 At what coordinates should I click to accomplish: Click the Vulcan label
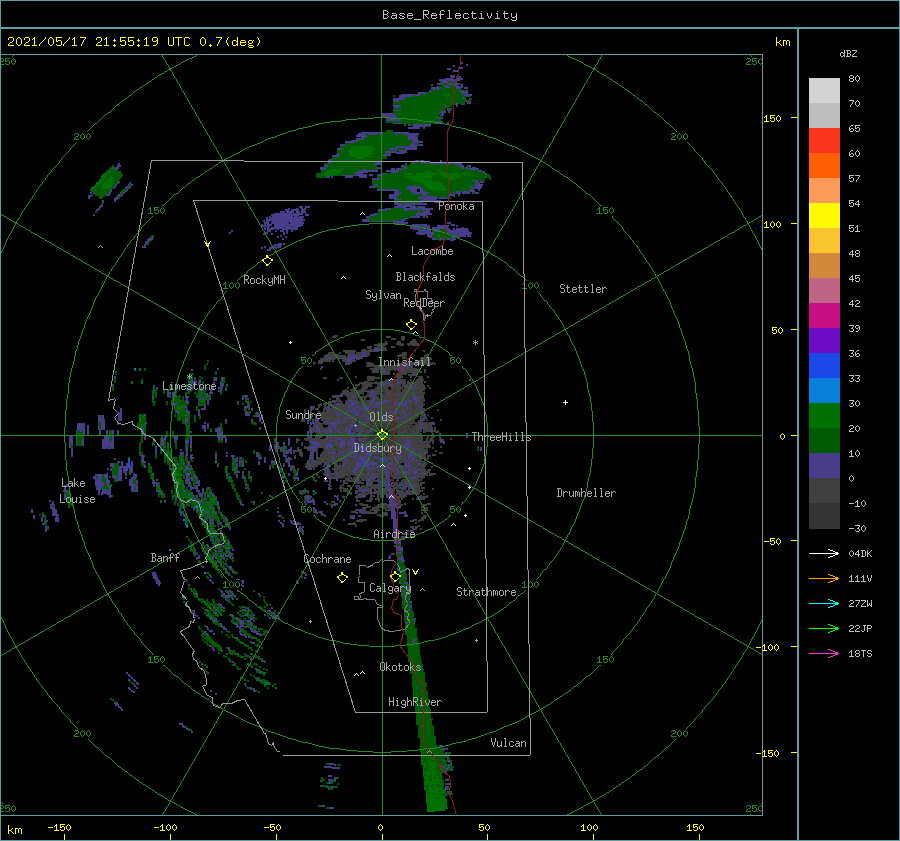tap(509, 743)
